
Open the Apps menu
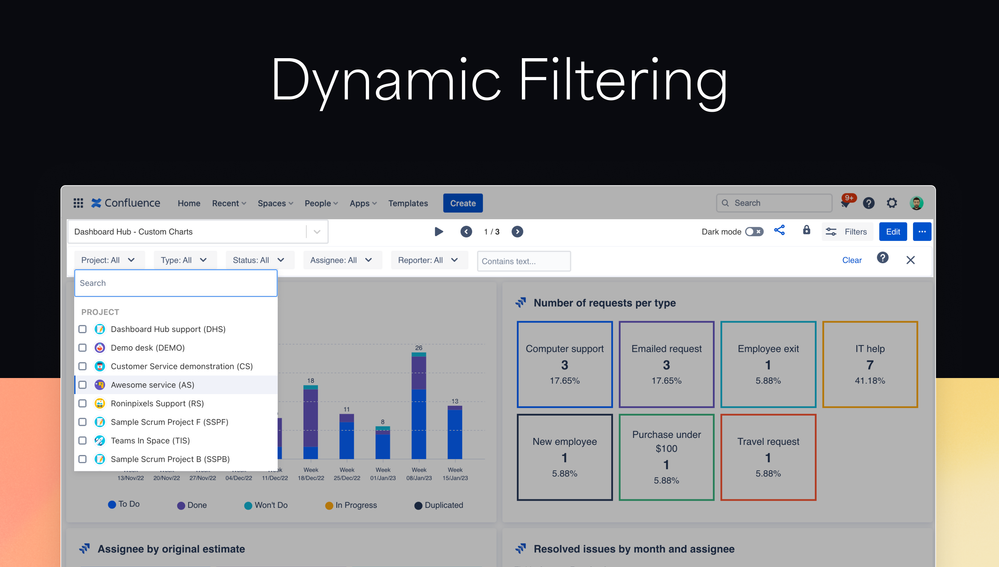(363, 203)
